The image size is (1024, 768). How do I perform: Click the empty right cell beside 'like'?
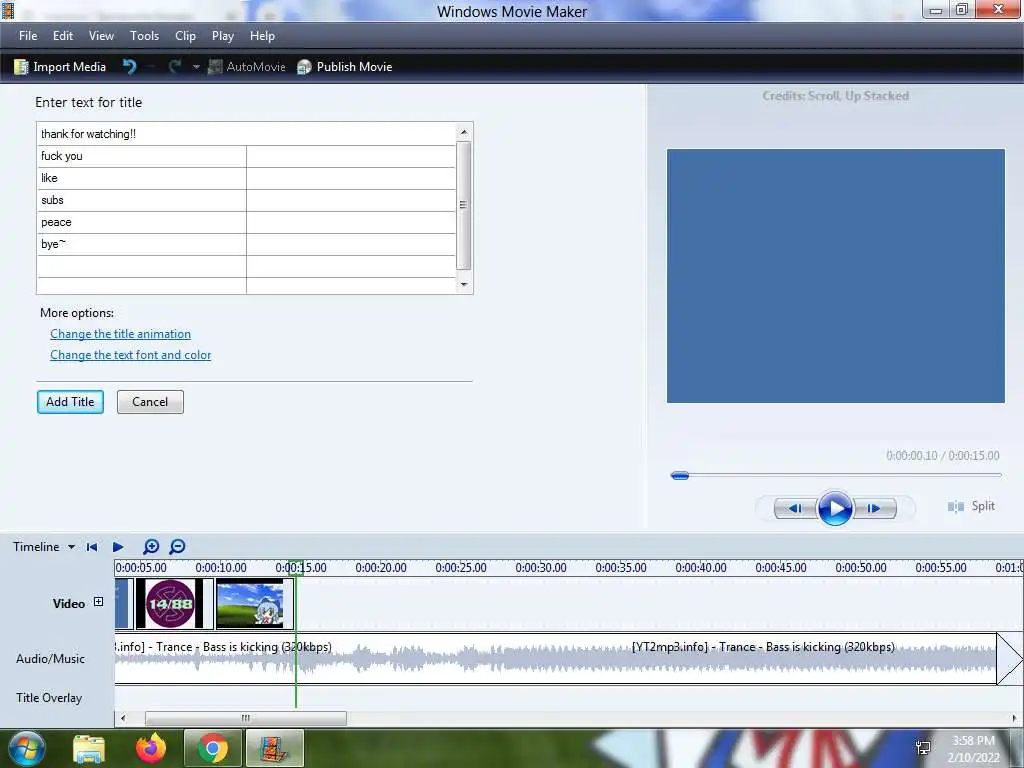(x=351, y=178)
